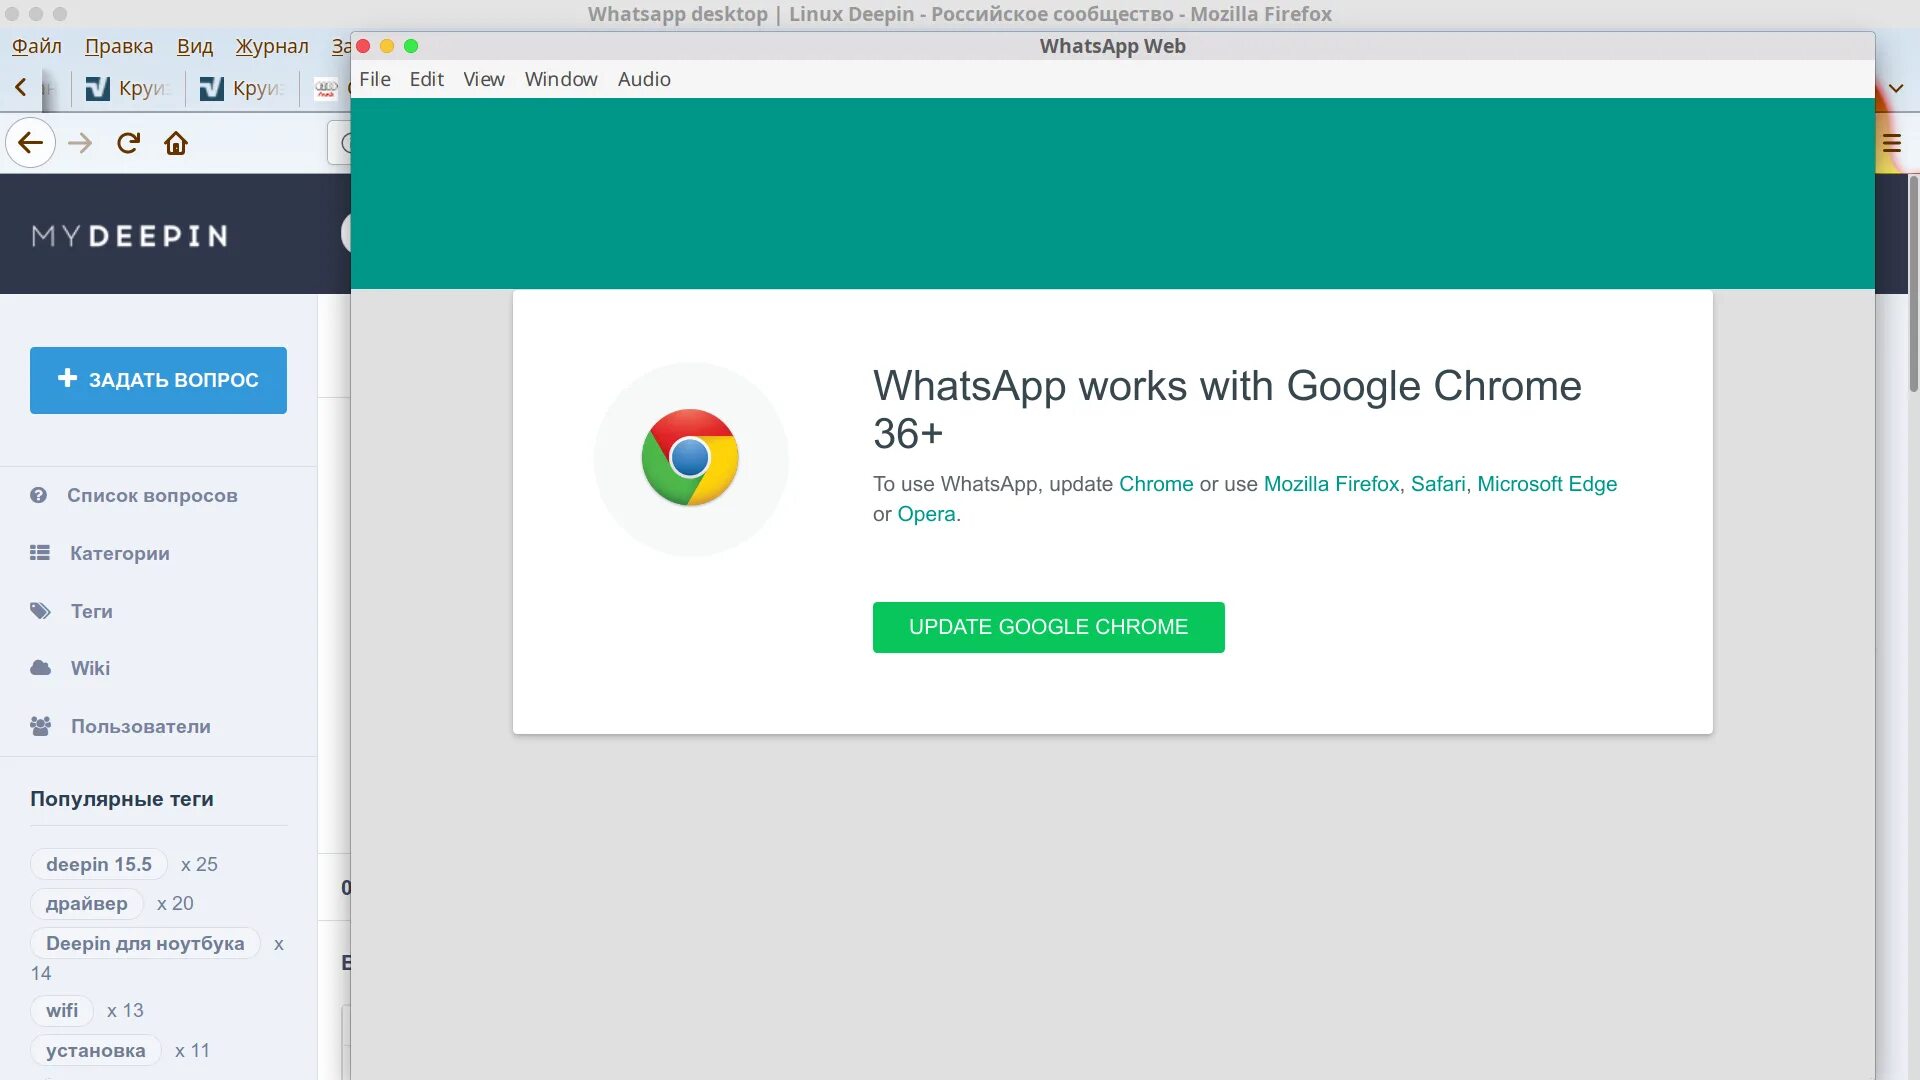This screenshot has height=1080, width=1920.
Task: Click the question mark icon beside Список вопросов
Action: tap(39, 495)
